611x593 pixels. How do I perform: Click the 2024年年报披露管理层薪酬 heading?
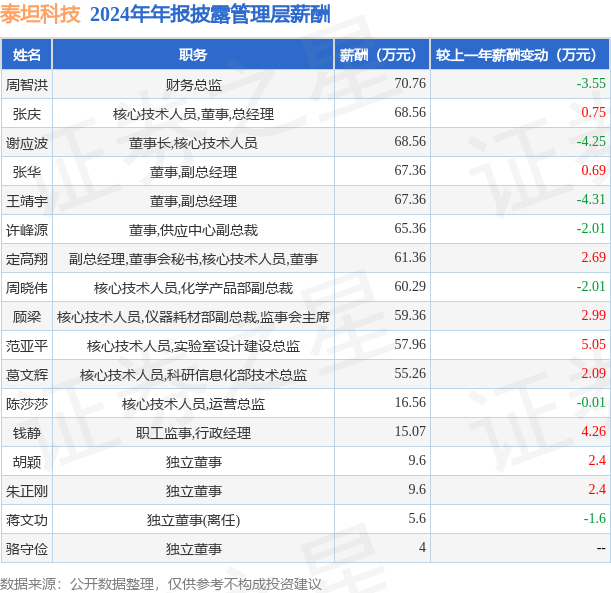(210, 14)
